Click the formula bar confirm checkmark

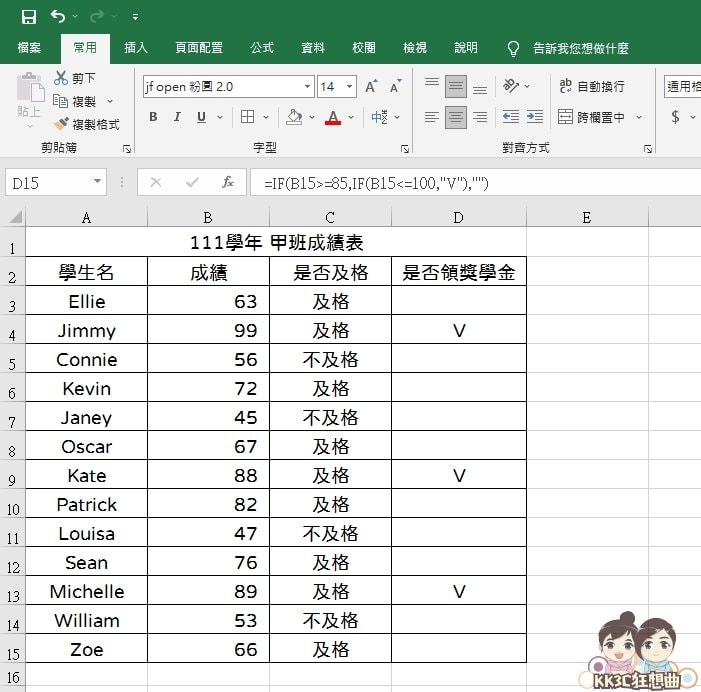[x=192, y=182]
